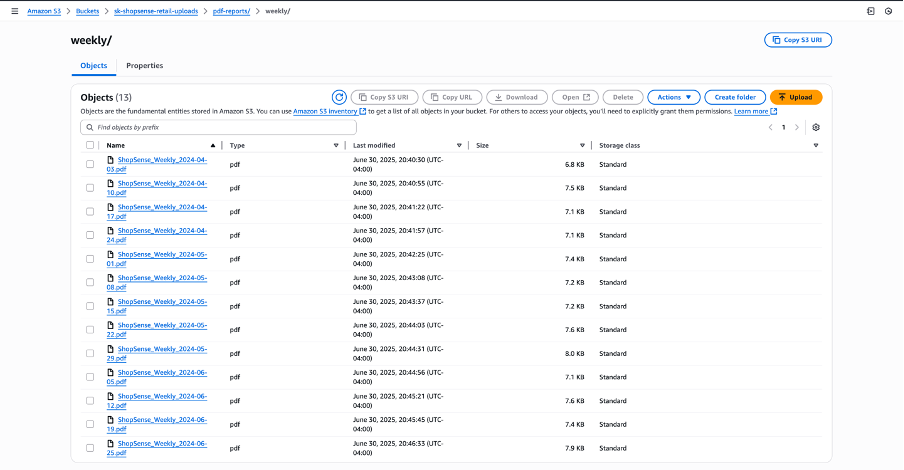Click the search magnifier icon
The width and height of the screenshot is (904, 470).
90,127
